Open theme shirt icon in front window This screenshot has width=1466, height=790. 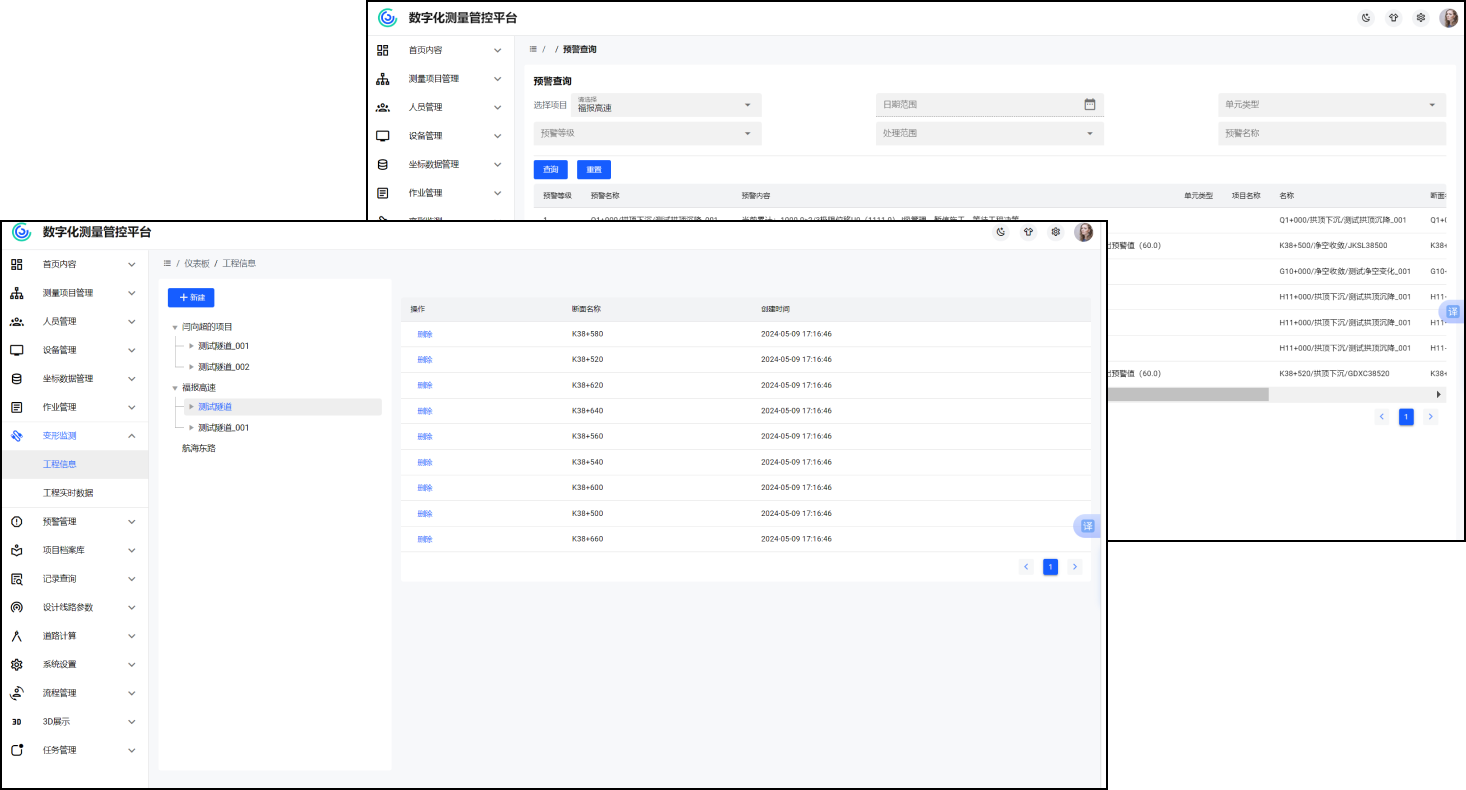tap(1028, 232)
